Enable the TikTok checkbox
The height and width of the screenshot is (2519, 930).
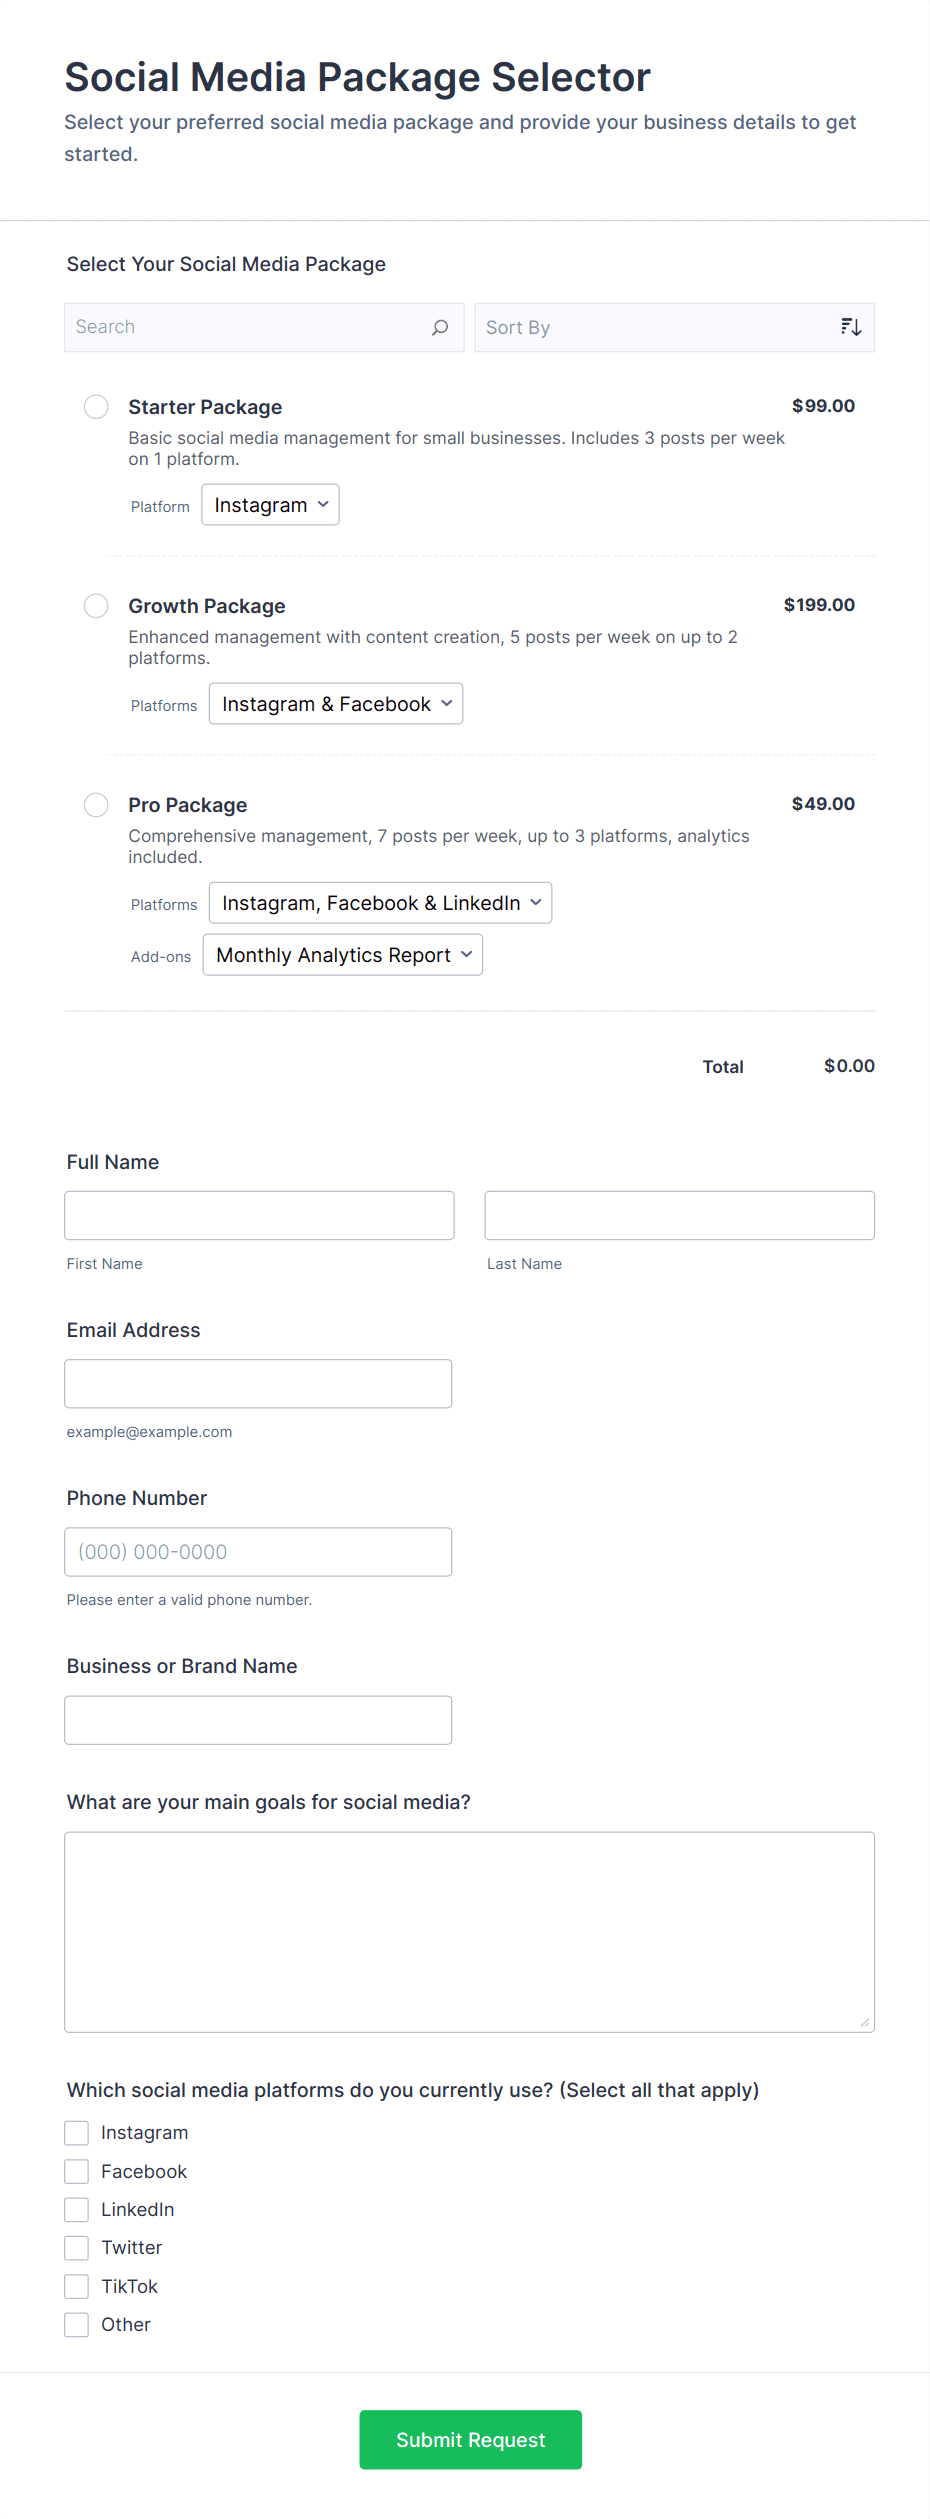point(77,2286)
